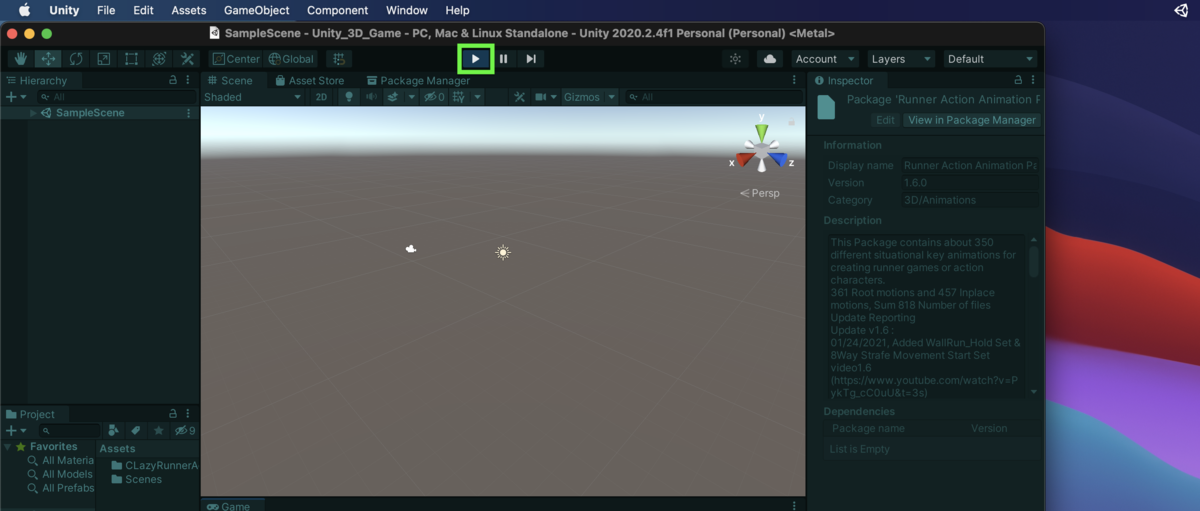The width and height of the screenshot is (1200, 511).
Task: Click the Edit button in Inspector
Action: coord(885,120)
